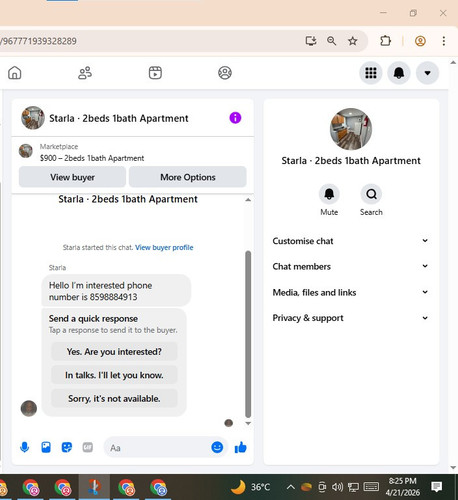Click the volume speaker tray icon
The height and width of the screenshot is (500, 458).
coord(337,487)
